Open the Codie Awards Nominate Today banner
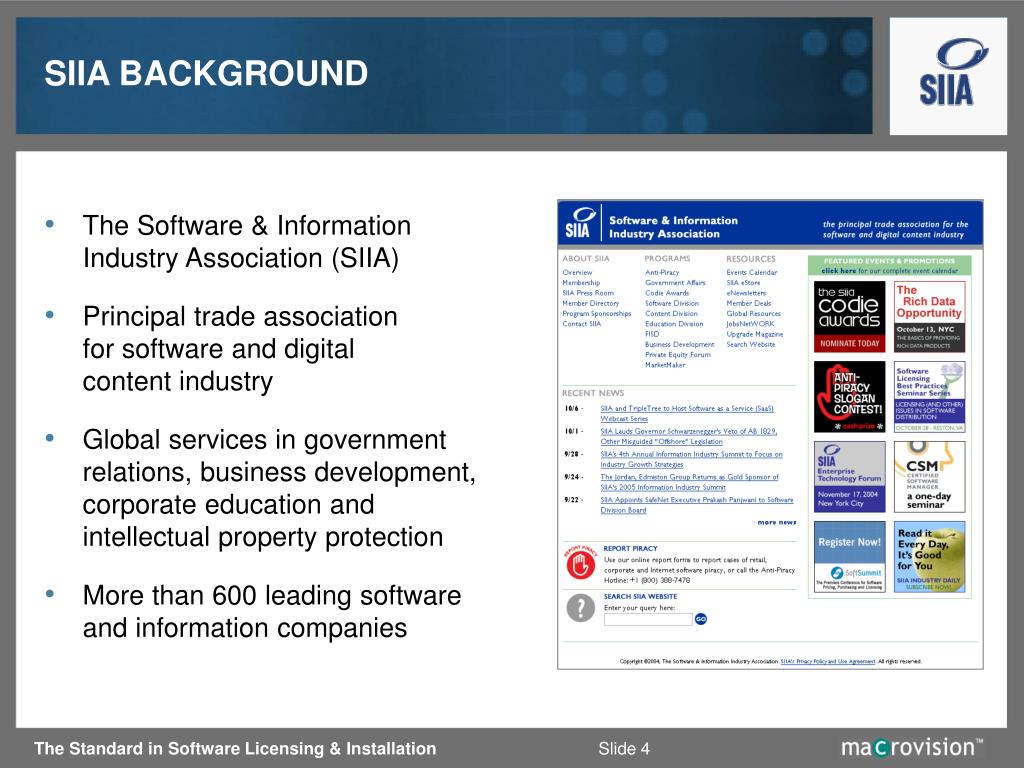 pos(850,317)
